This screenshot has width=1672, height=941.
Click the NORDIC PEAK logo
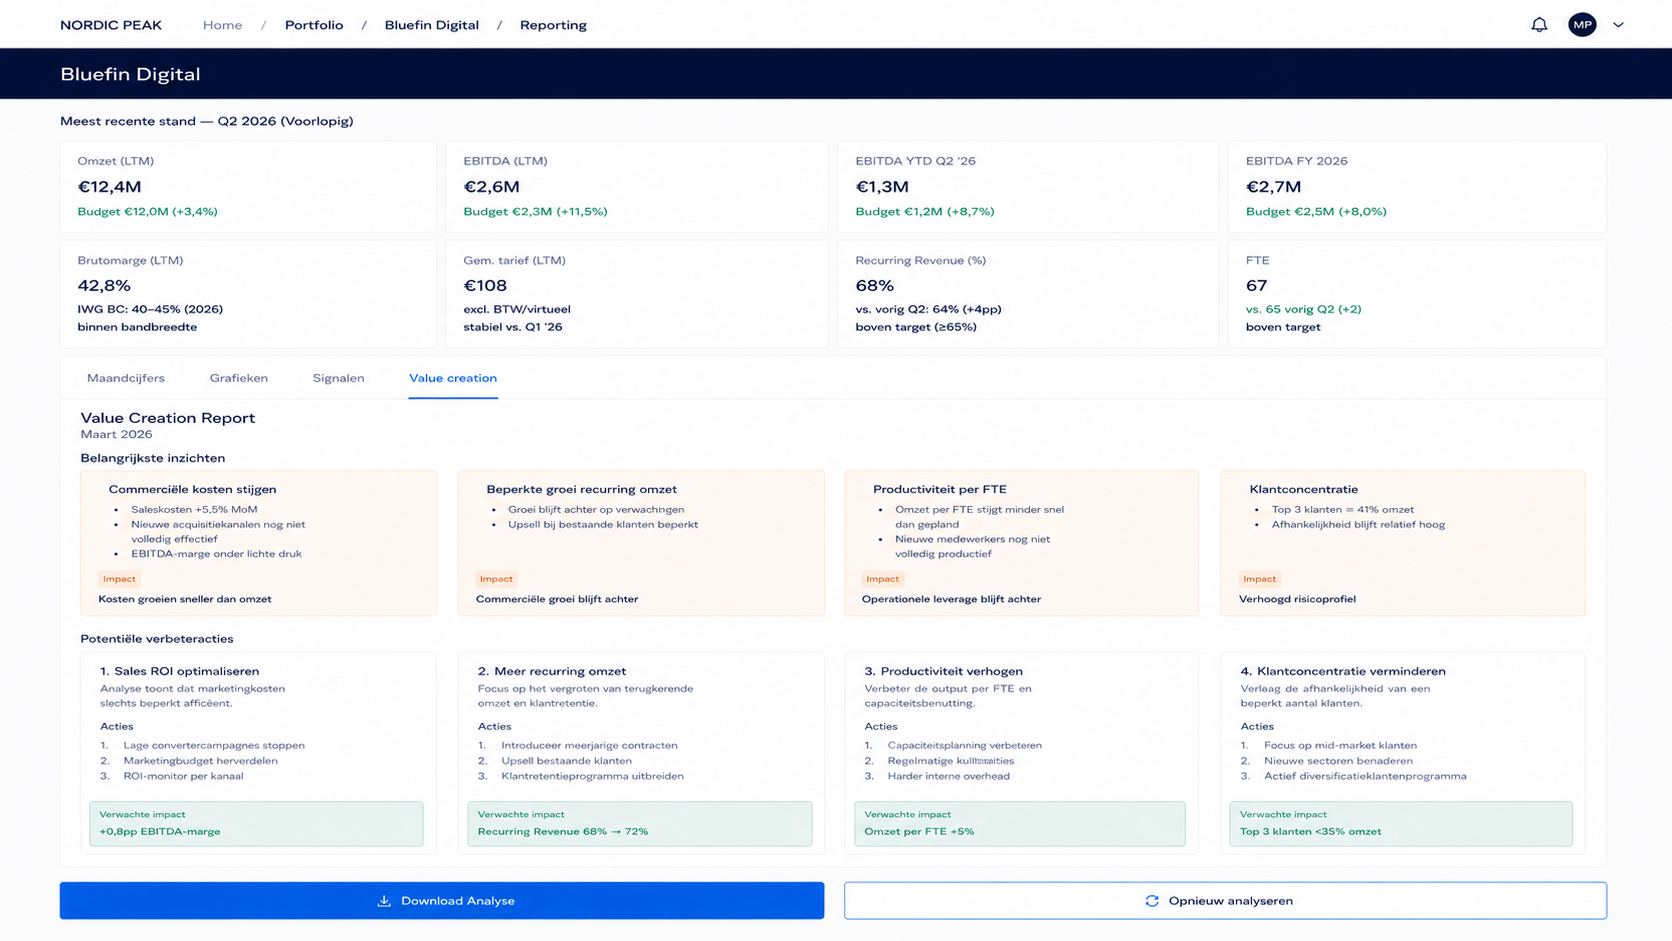tap(111, 25)
